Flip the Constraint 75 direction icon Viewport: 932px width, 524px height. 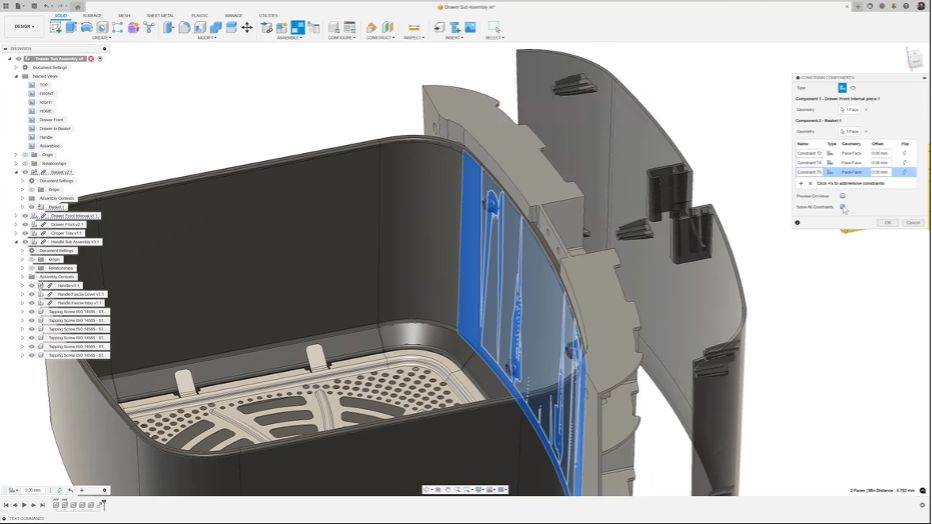click(905, 172)
